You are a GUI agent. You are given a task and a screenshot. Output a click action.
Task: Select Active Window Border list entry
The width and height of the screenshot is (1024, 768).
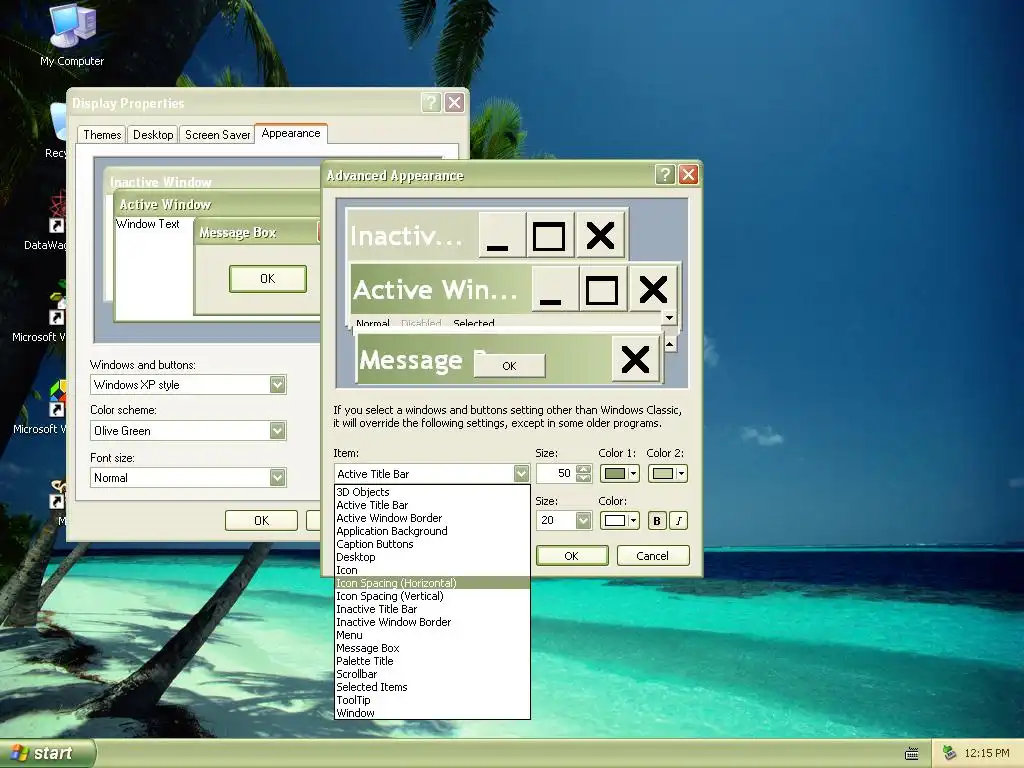(x=432, y=518)
